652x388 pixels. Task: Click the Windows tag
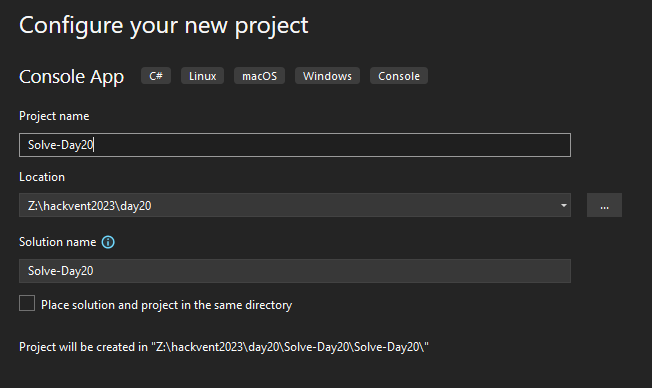click(x=327, y=76)
